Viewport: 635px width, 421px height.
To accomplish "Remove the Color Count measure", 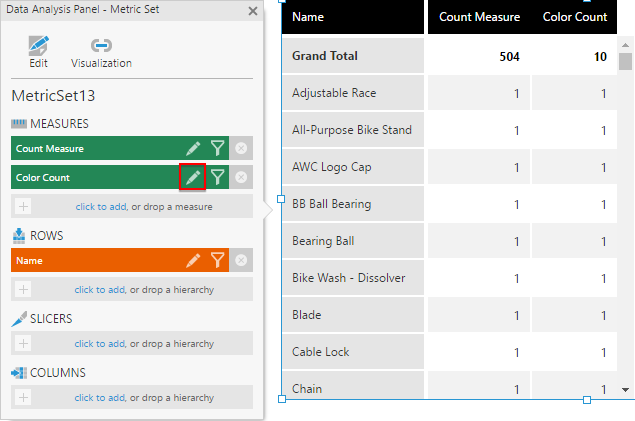I will pyautogui.click(x=241, y=177).
